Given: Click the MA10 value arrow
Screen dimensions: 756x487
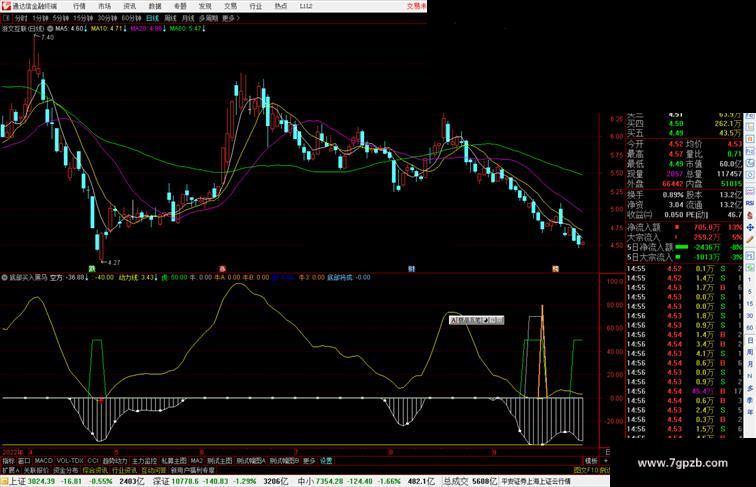Looking at the screenshot, I should [x=125, y=29].
